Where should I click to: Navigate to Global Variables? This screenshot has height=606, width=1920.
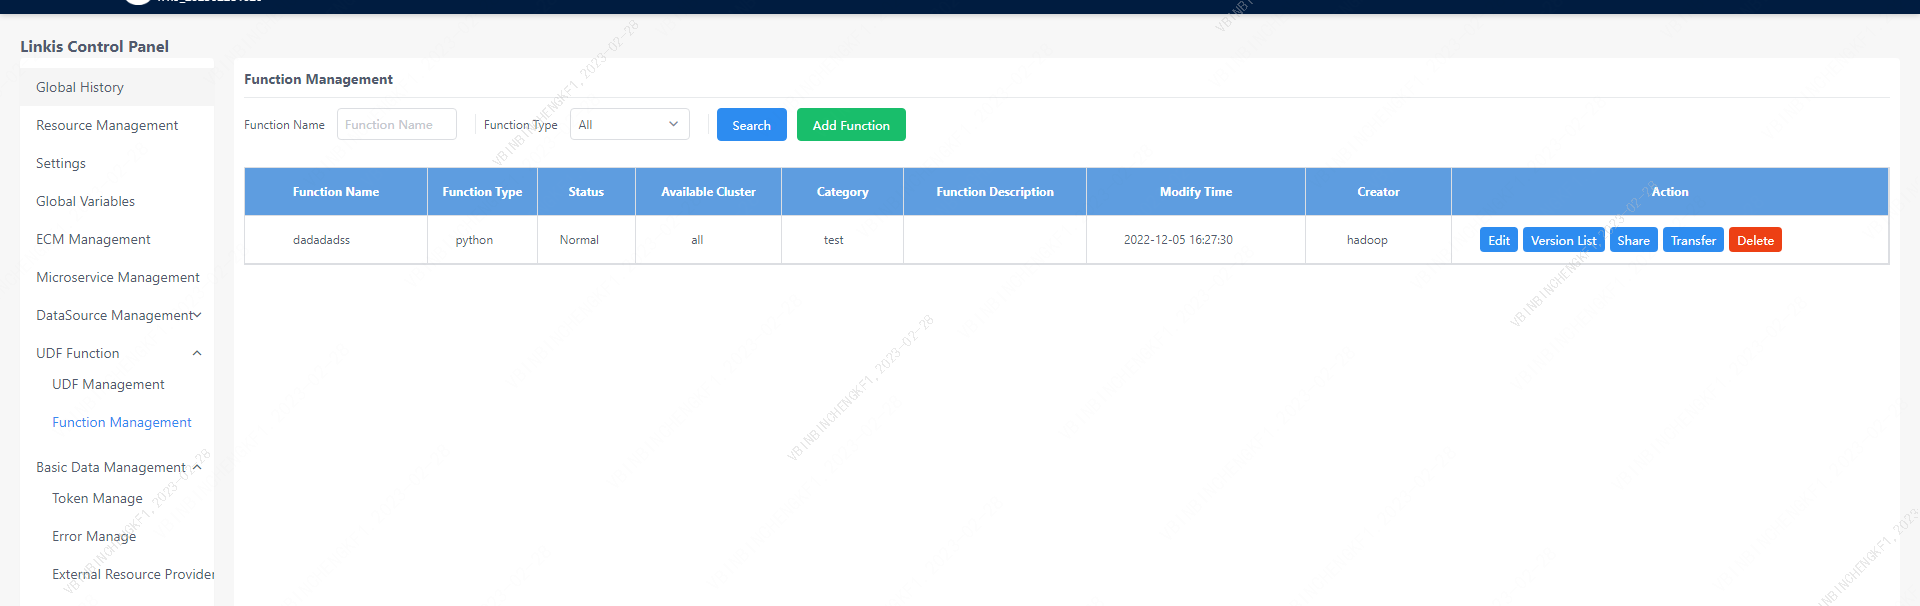[85, 201]
